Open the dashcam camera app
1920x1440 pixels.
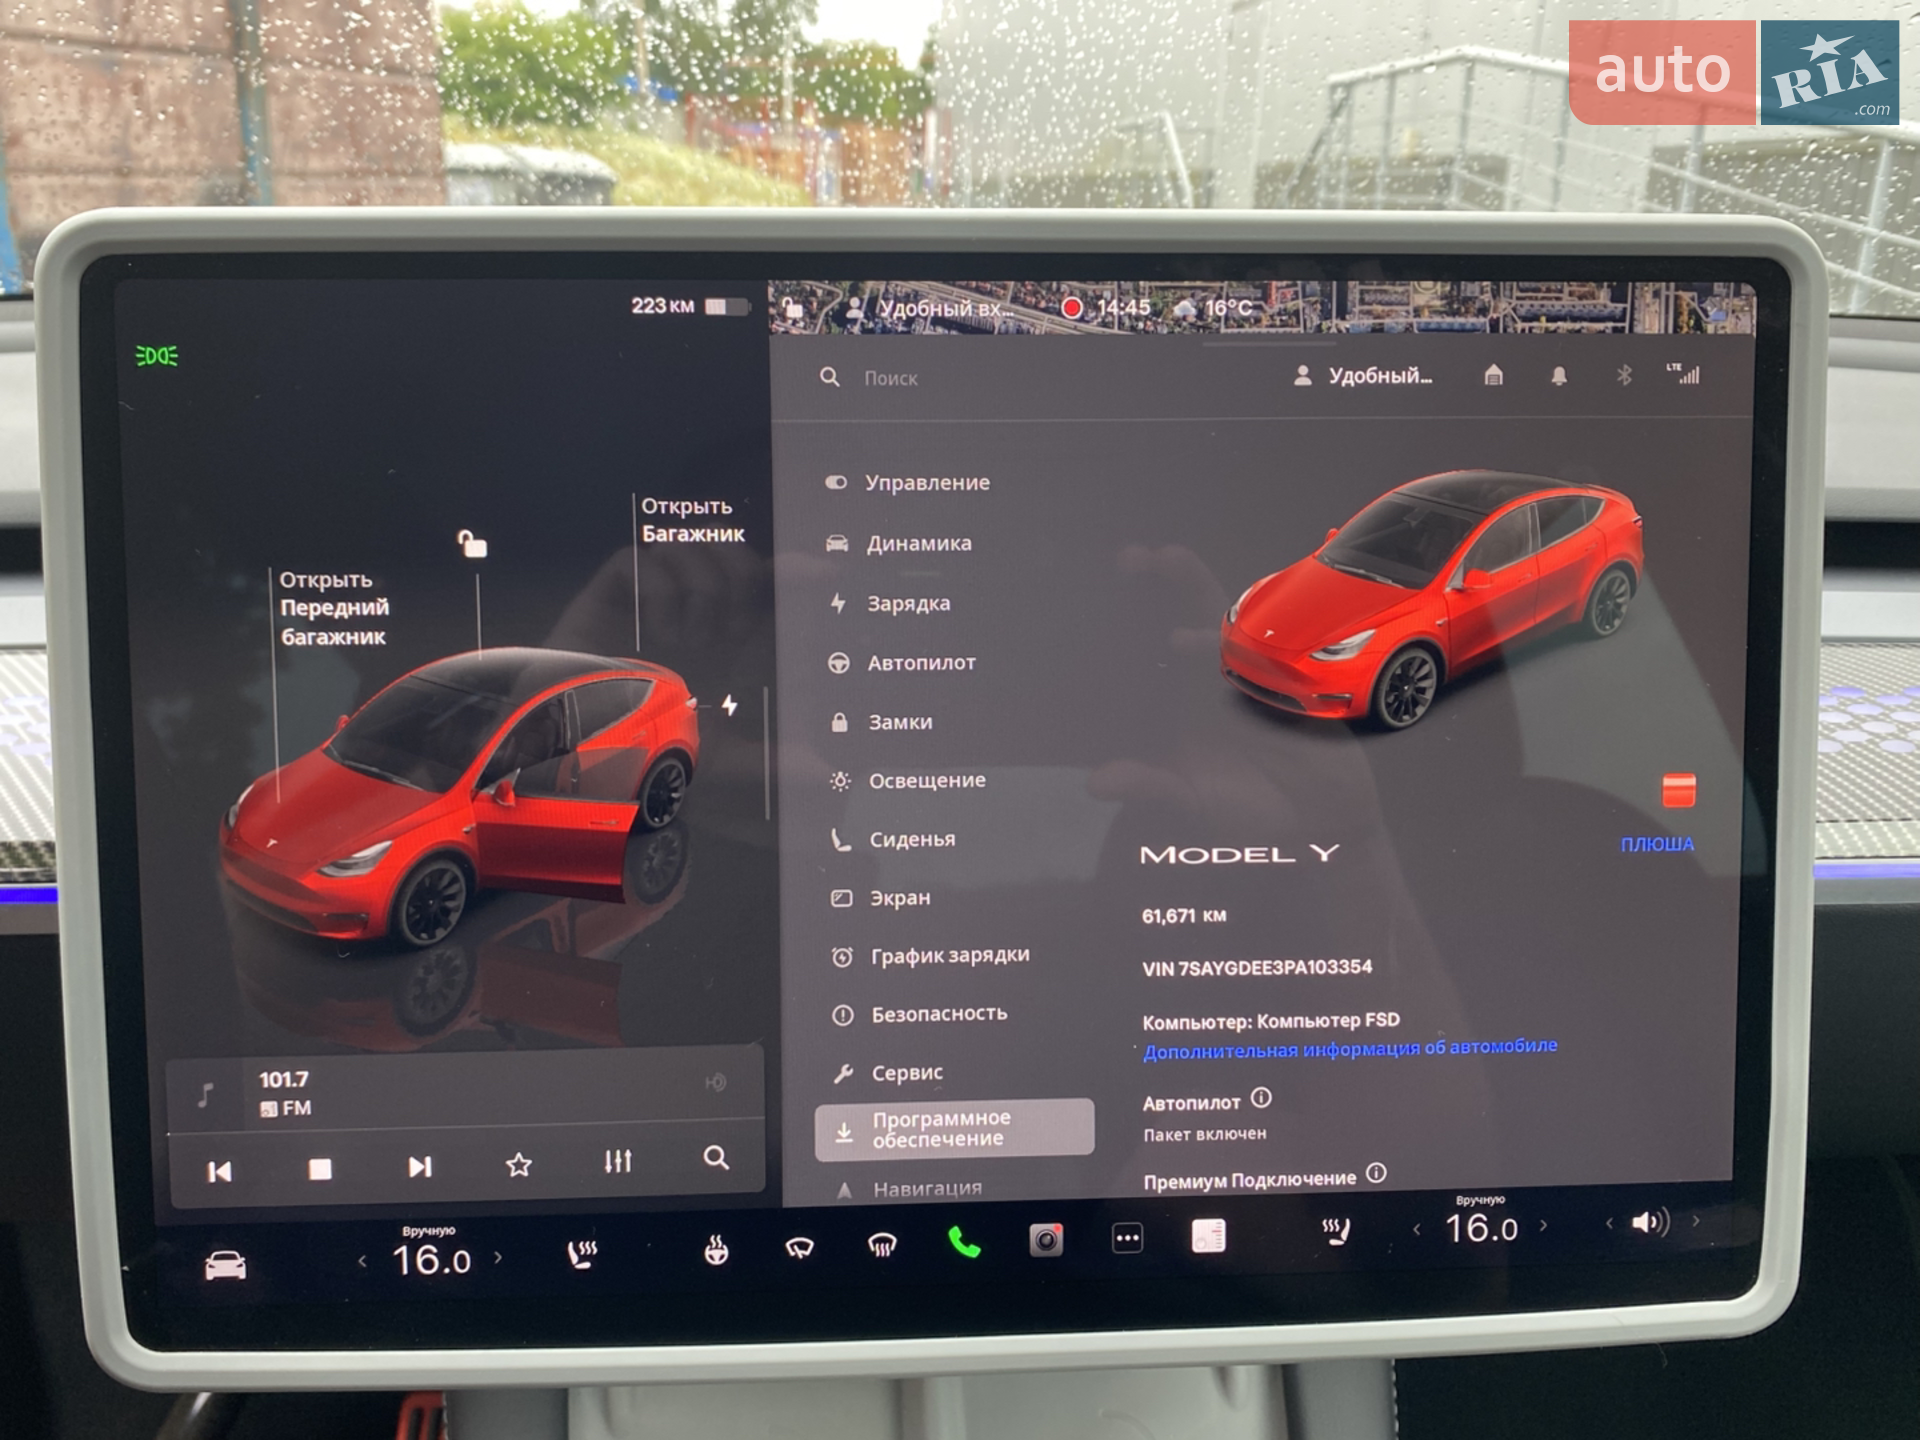pyautogui.click(x=1046, y=1240)
